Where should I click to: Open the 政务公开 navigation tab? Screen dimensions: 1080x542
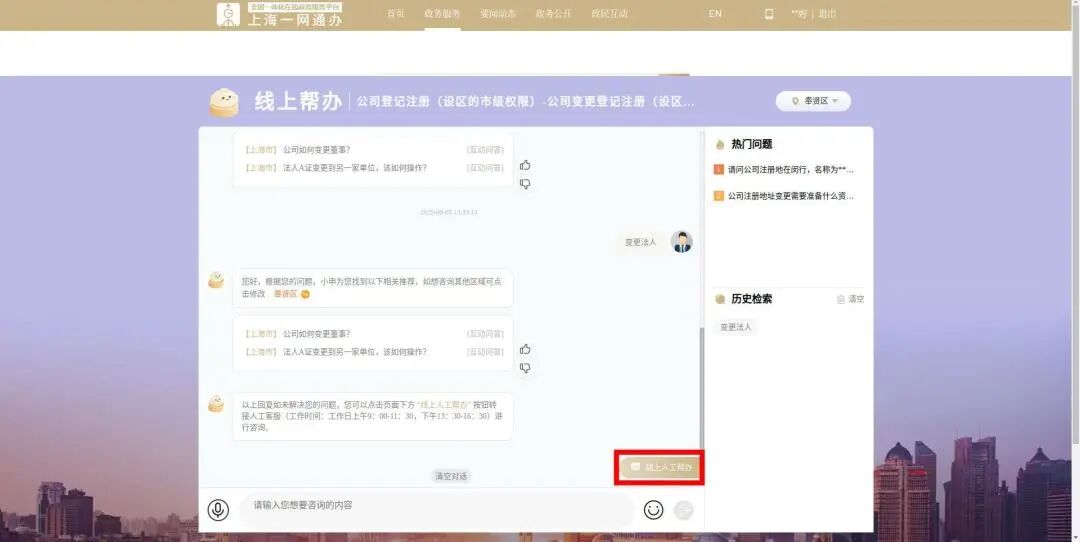coord(553,14)
